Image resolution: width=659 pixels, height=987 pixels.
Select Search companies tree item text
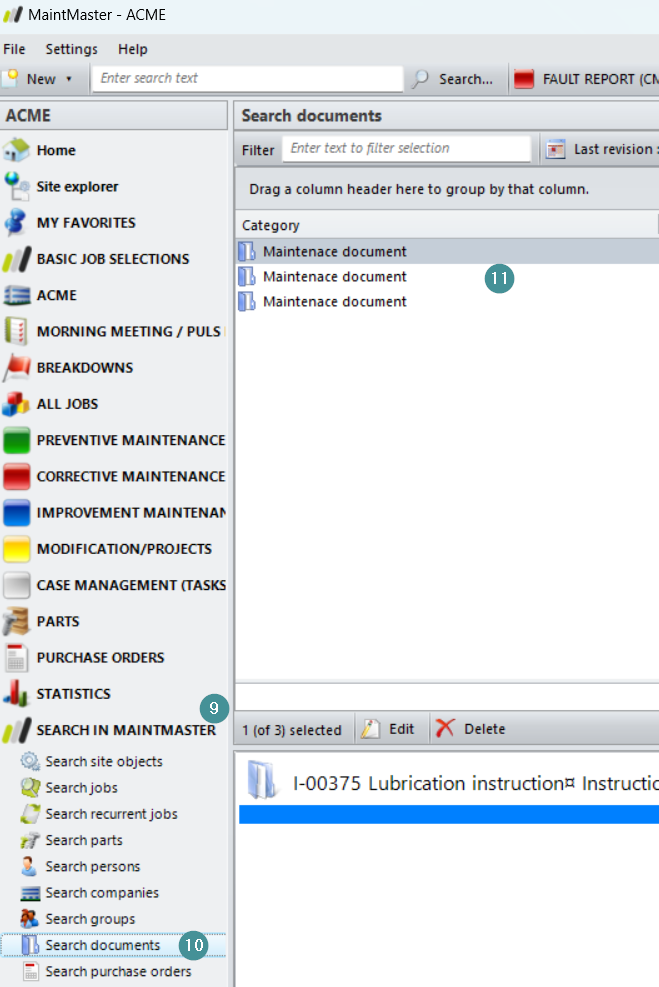point(102,893)
